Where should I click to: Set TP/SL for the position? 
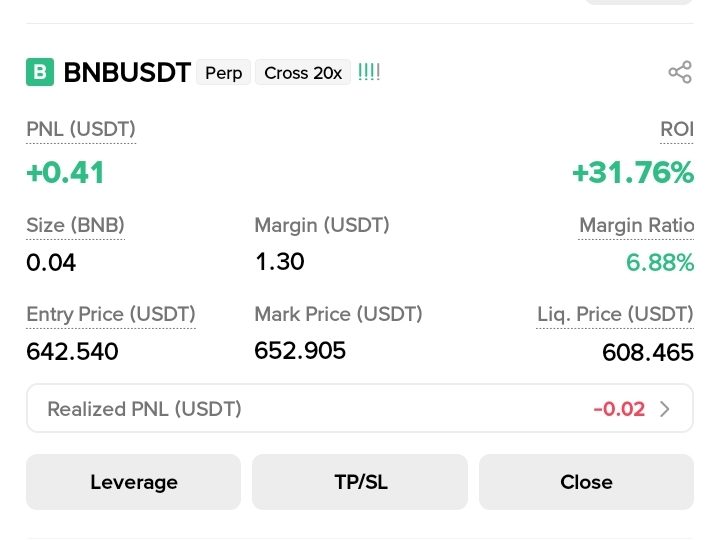click(360, 482)
